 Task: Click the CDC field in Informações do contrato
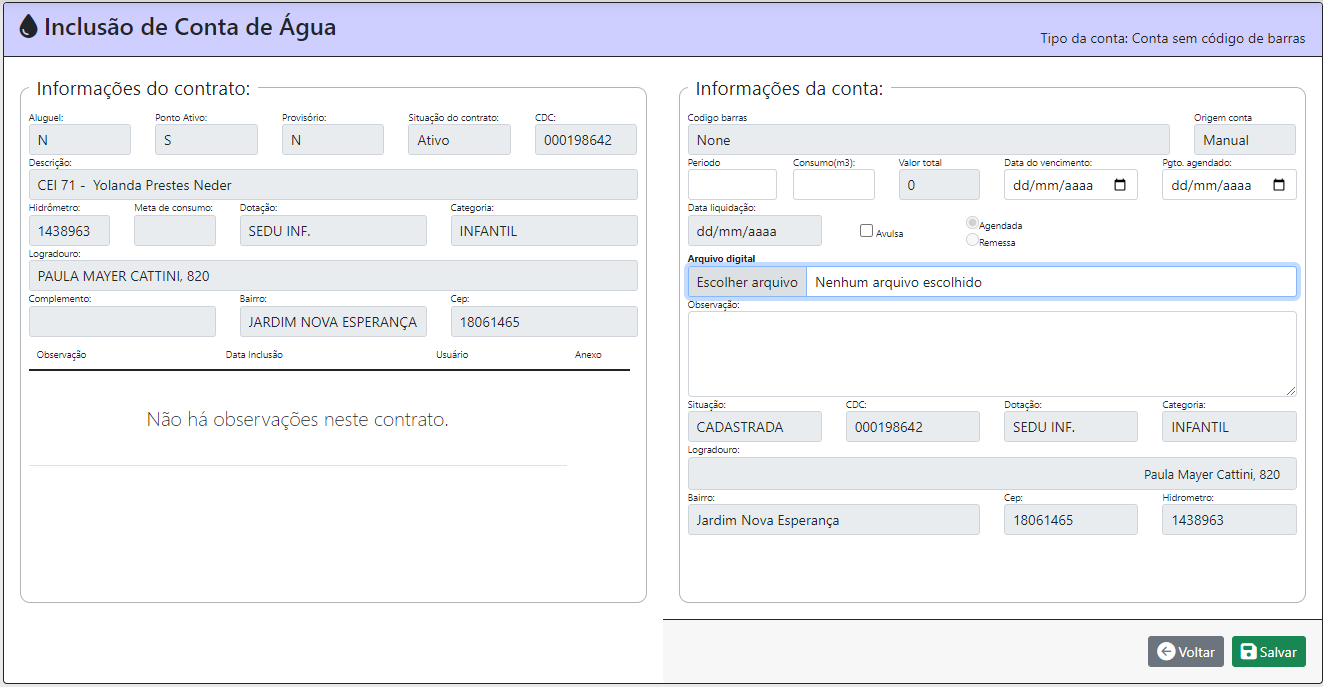[586, 140]
